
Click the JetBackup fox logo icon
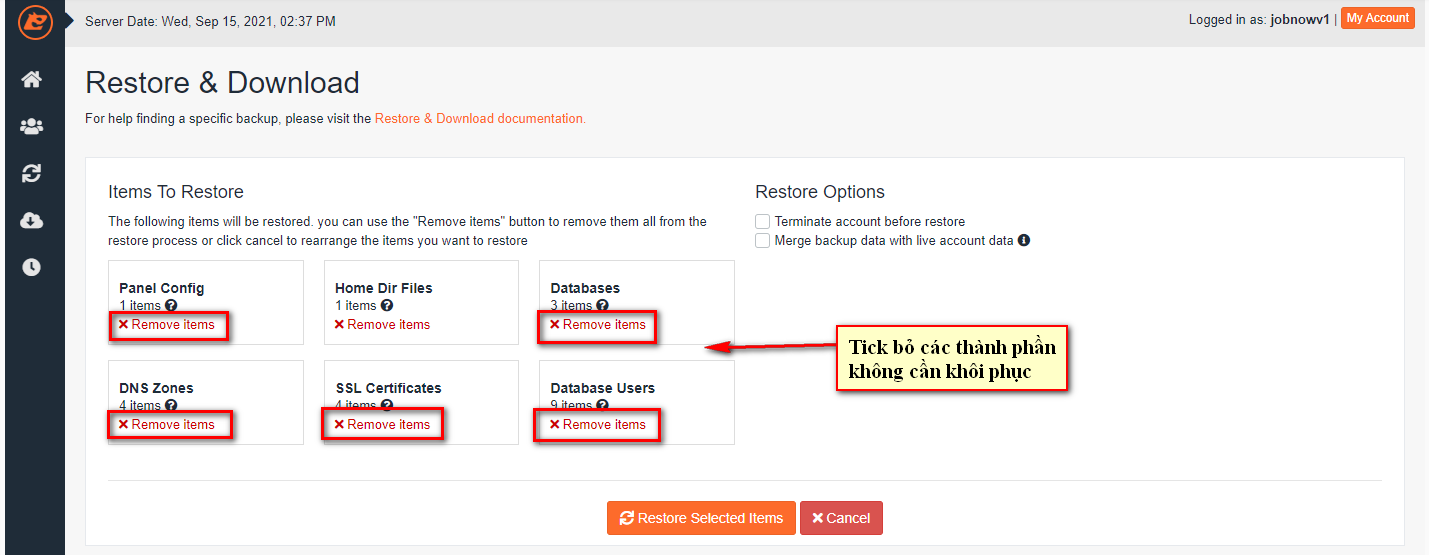tap(34, 21)
